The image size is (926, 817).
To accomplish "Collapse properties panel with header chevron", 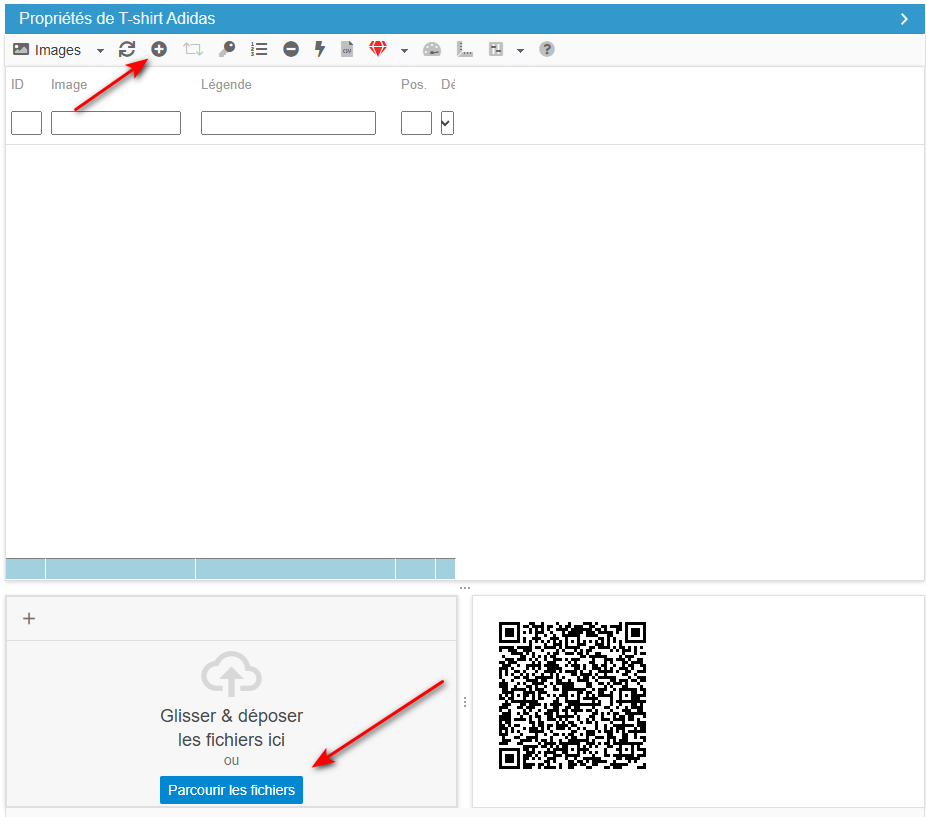I will click(904, 19).
